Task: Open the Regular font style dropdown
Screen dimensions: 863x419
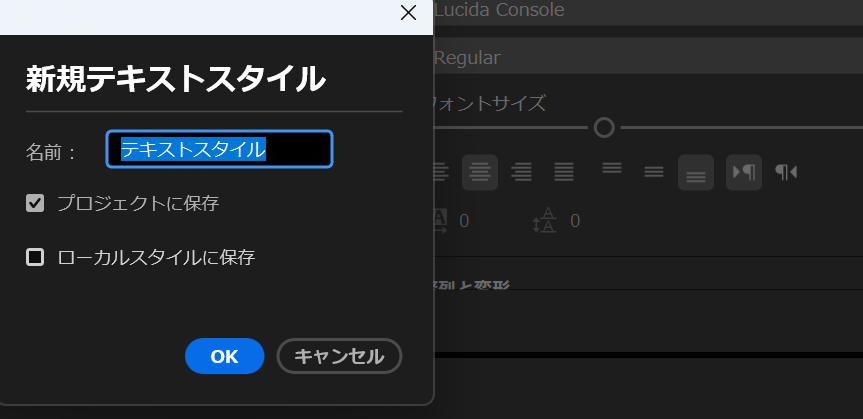Action: tap(640, 58)
